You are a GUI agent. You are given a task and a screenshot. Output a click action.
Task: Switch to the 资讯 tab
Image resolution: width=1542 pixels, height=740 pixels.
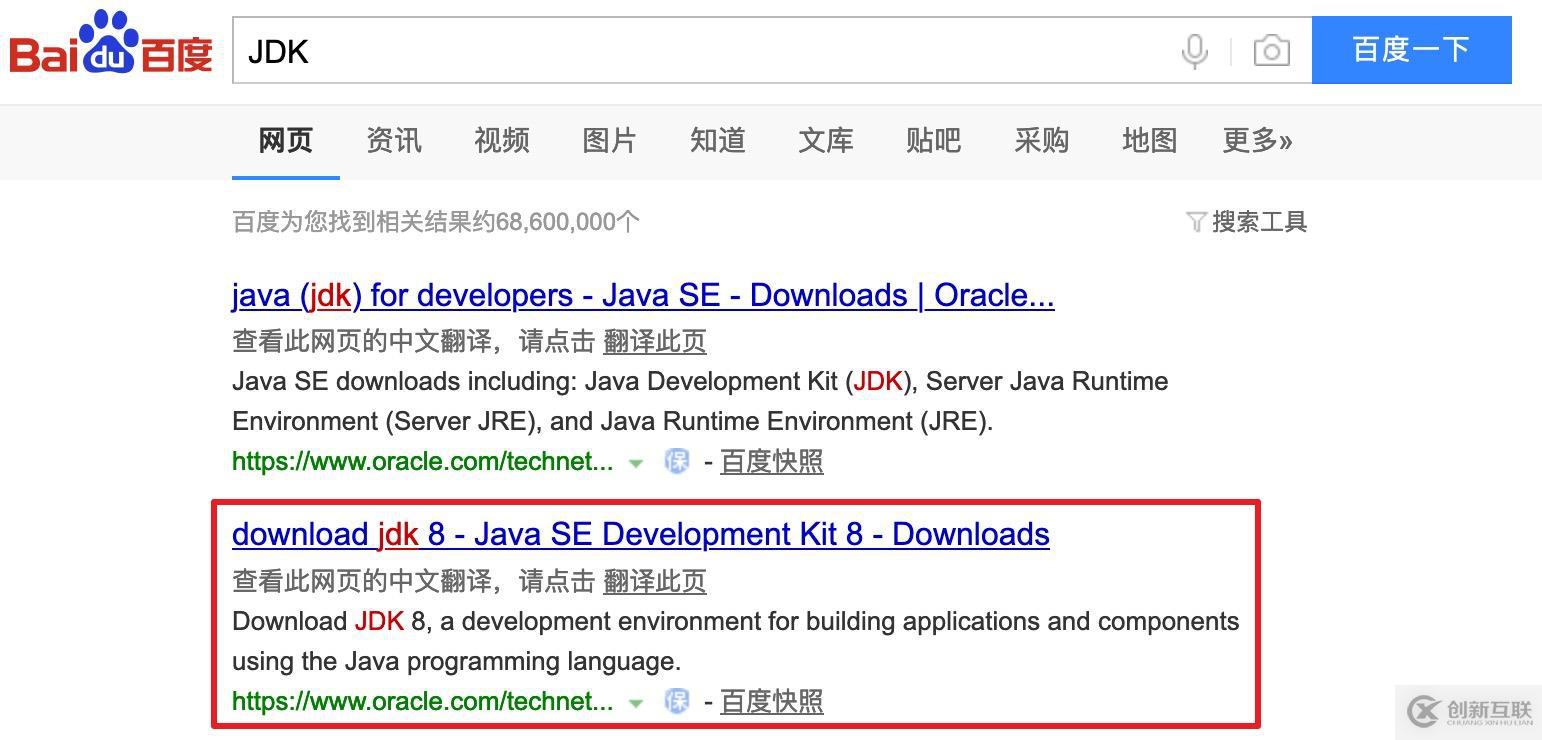(x=394, y=140)
